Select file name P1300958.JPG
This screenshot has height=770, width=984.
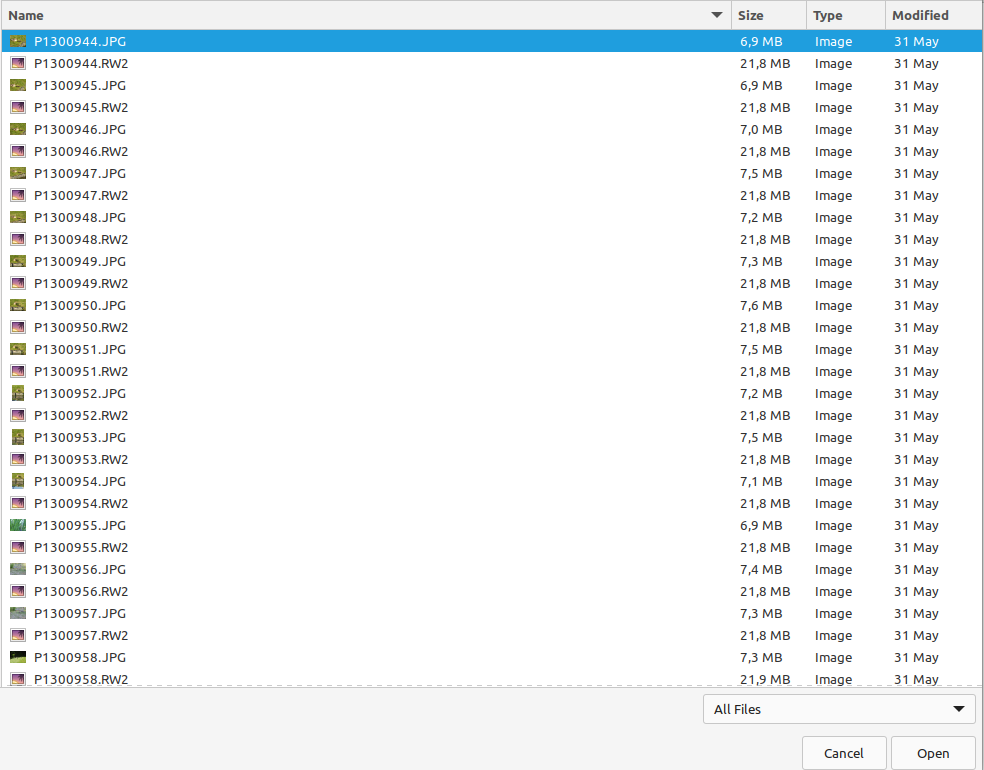[x=80, y=657]
